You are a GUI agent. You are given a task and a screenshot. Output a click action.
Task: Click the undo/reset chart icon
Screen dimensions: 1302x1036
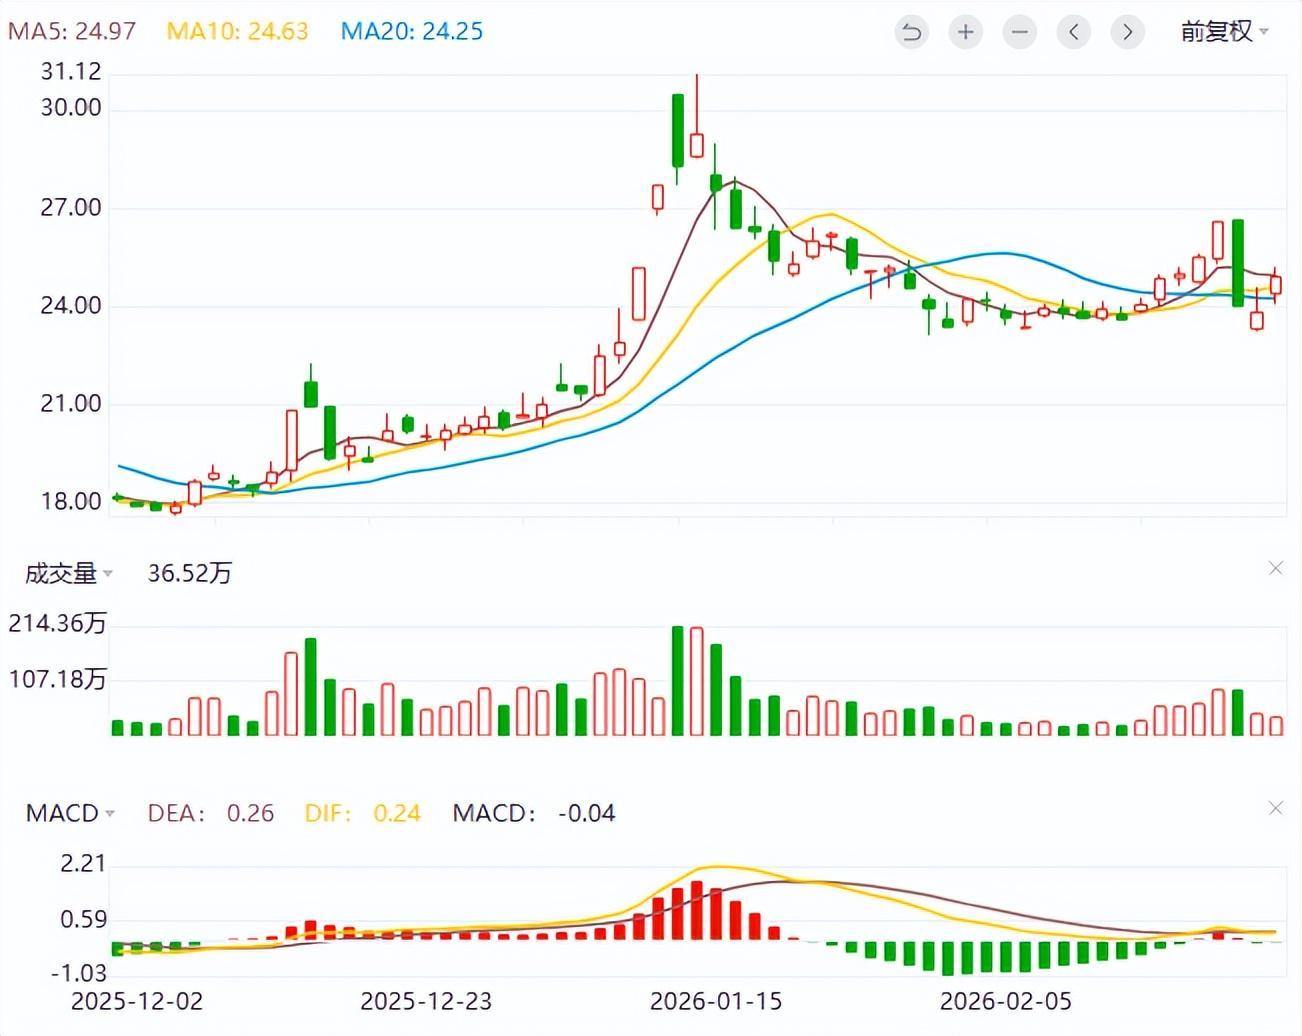click(x=911, y=32)
